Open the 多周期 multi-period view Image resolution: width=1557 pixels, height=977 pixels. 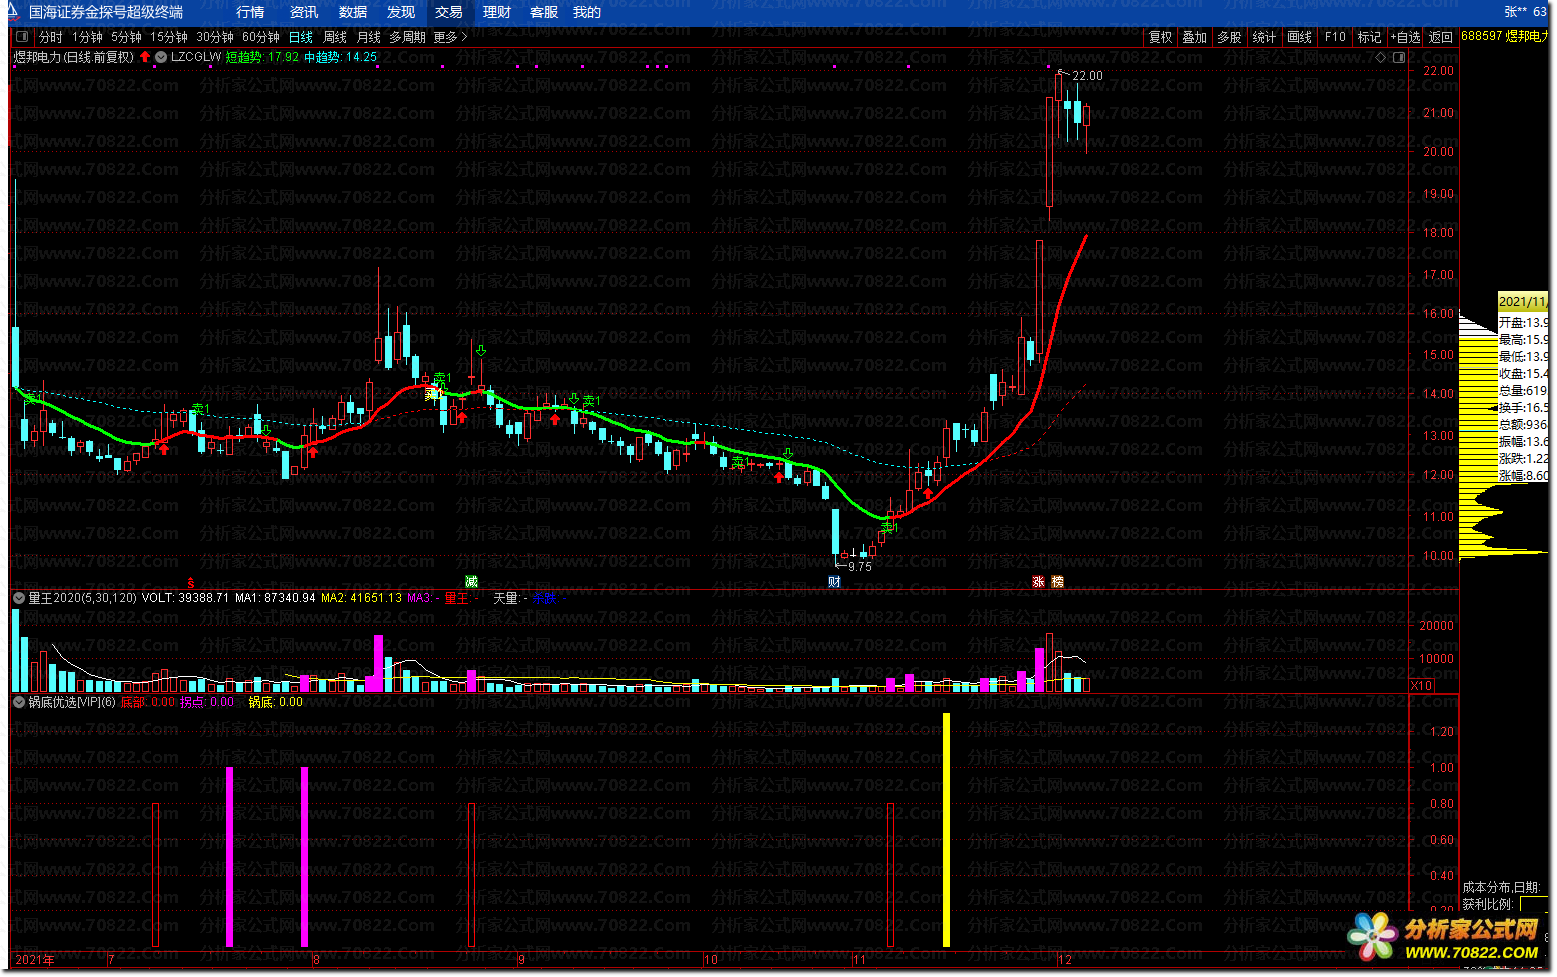(x=408, y=37)
